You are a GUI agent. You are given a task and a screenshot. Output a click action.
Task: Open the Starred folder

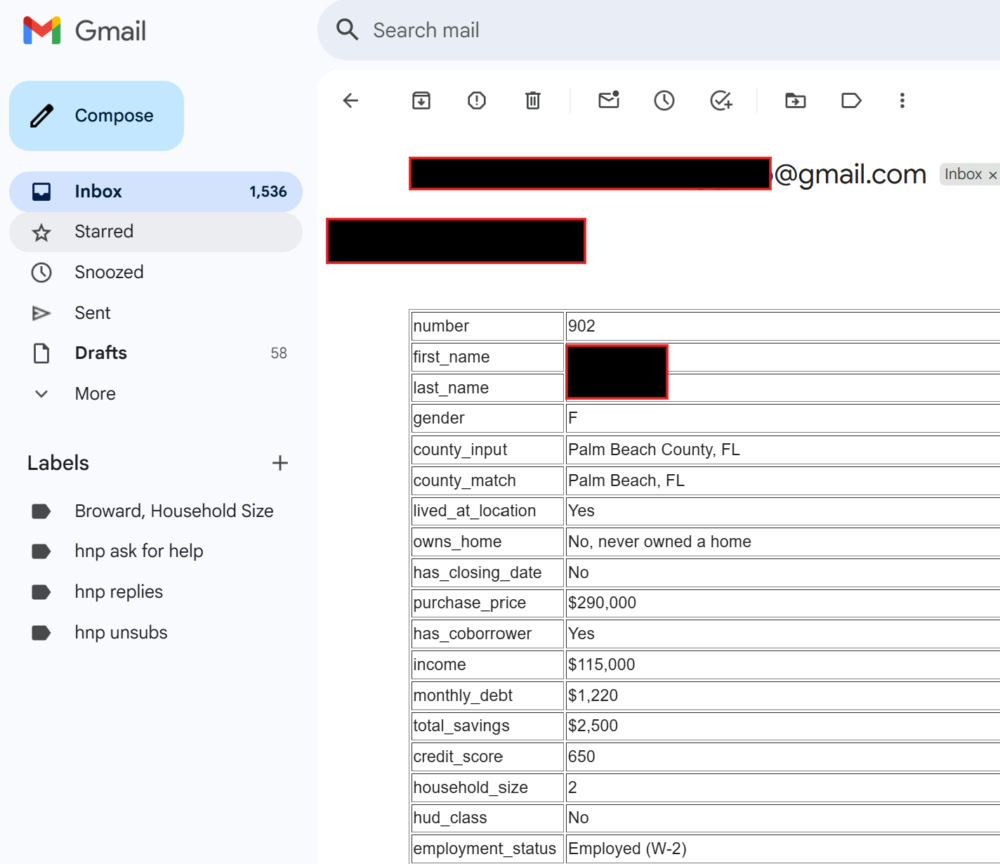(104, 232)
